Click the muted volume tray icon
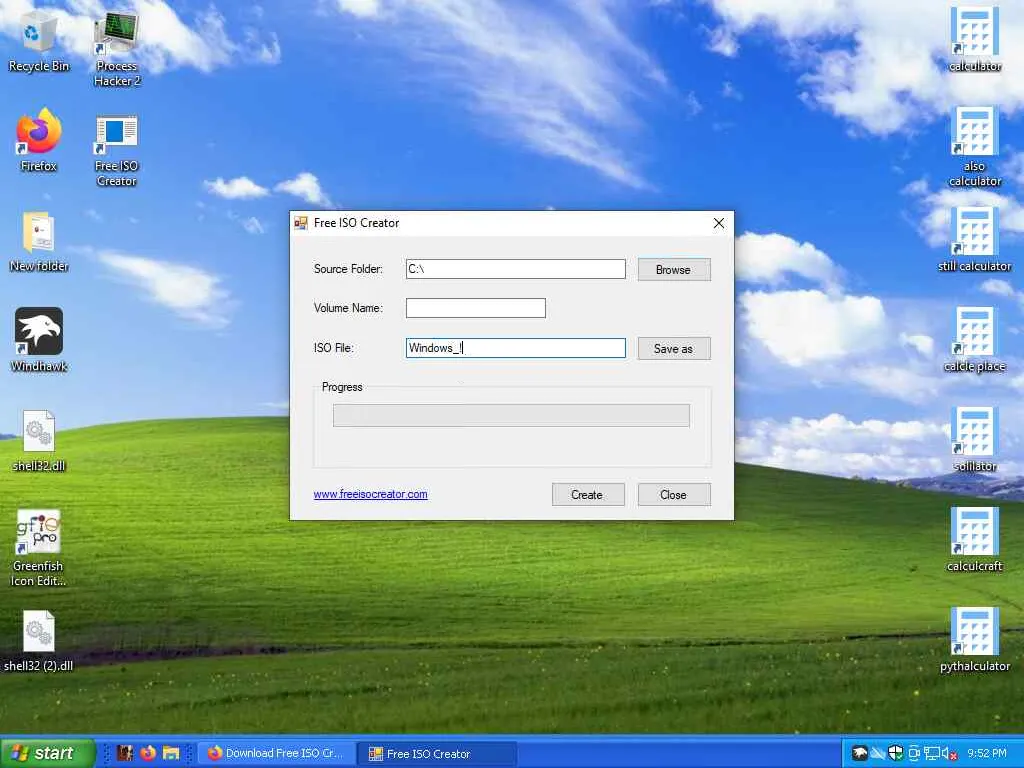Image resolution: width=1024 pixels, height=768 pixels. tap(950, 753)
